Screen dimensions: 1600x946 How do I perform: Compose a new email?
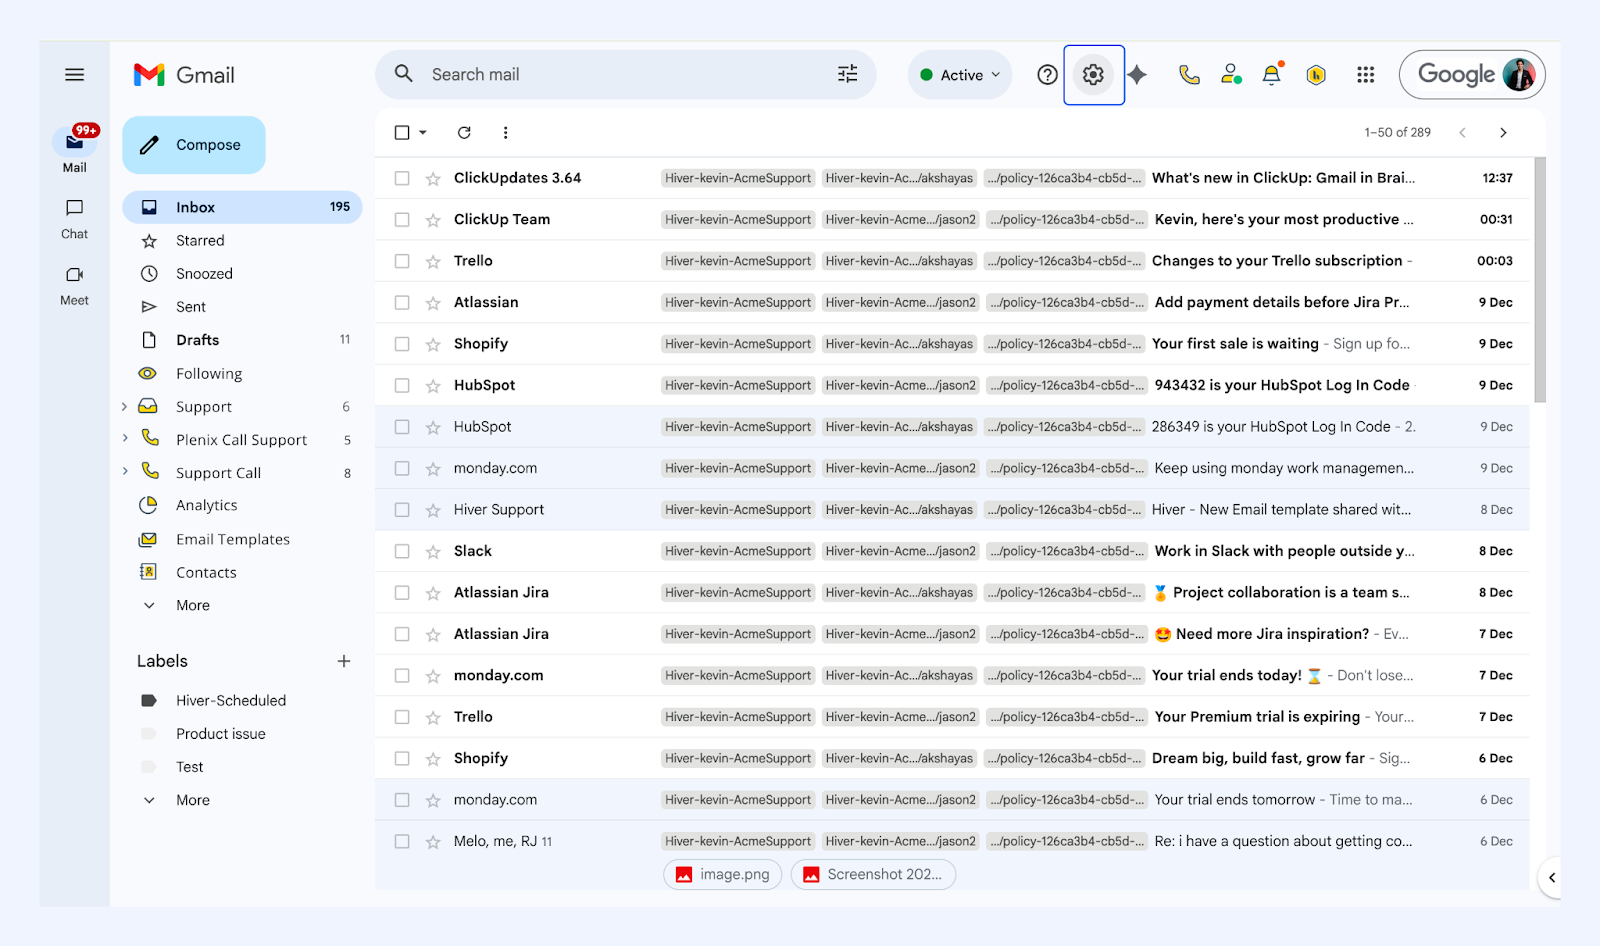tap(194, 145)
